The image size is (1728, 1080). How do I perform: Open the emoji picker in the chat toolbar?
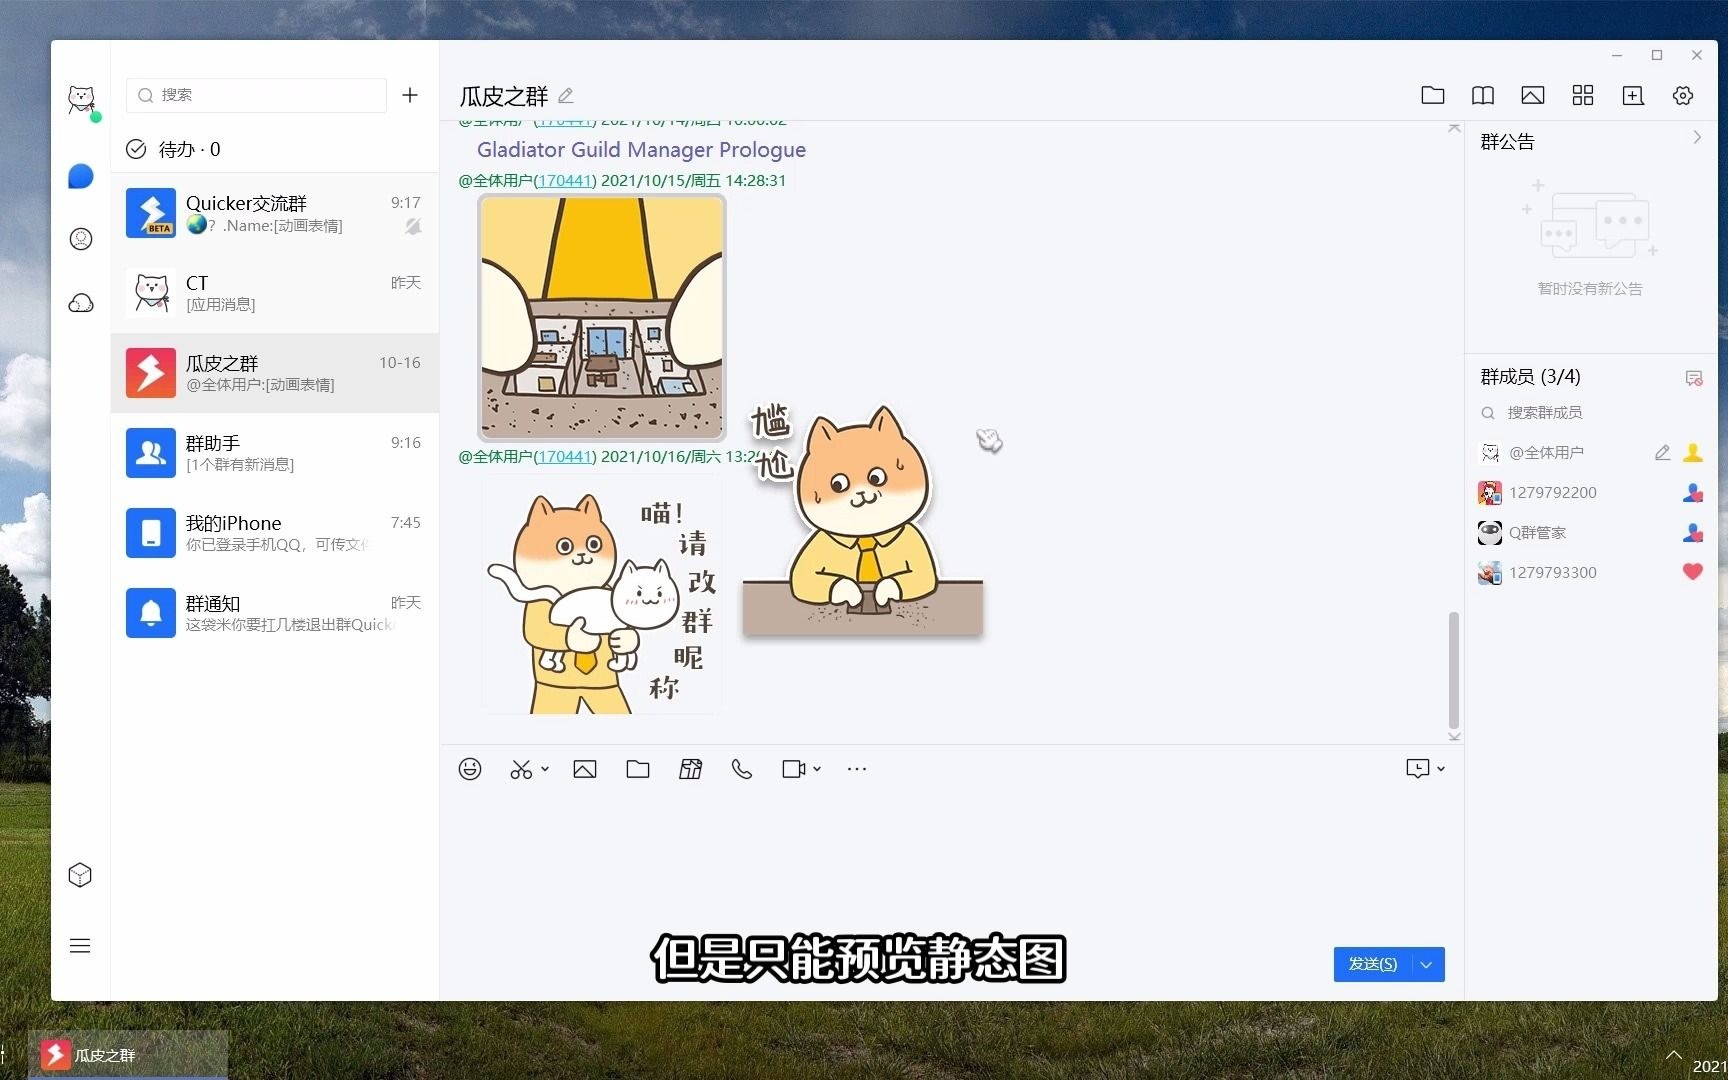pyautogui.click(x=470, y=768)
